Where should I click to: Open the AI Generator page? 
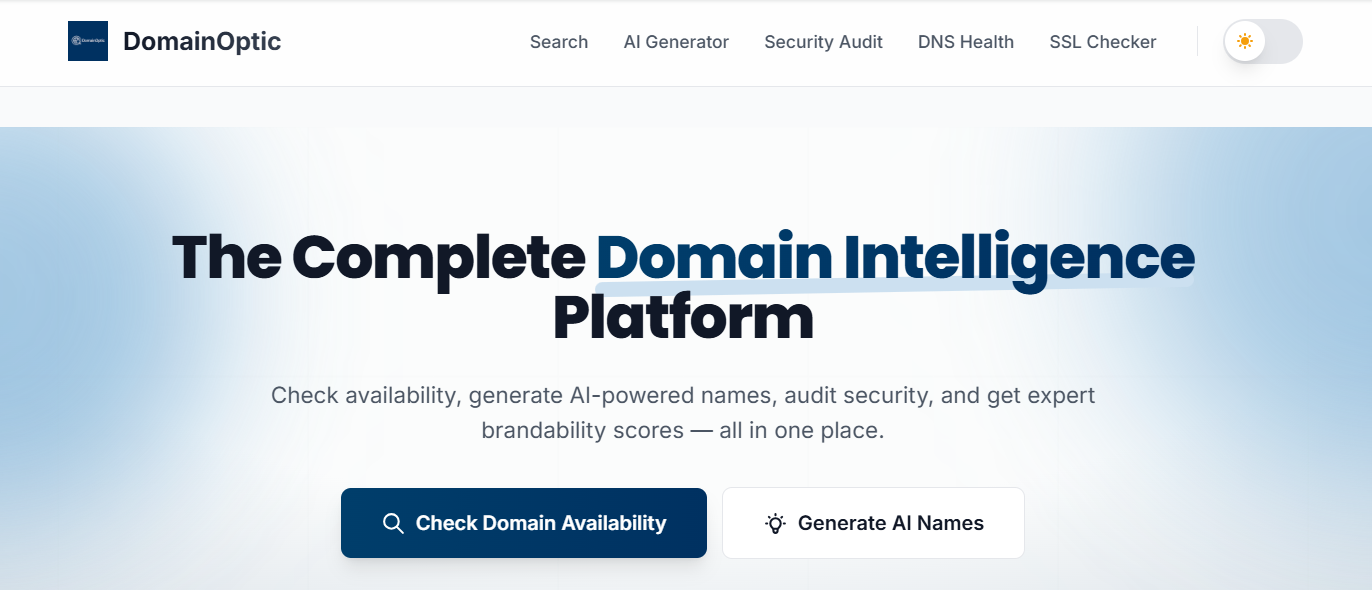click(x=676, y=42)
